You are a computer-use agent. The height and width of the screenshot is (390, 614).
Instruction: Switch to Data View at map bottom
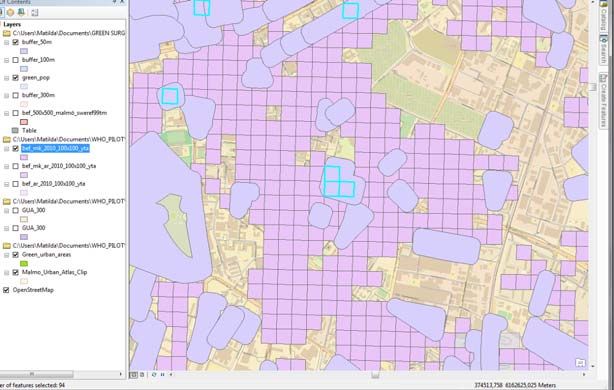pos(134,375)
